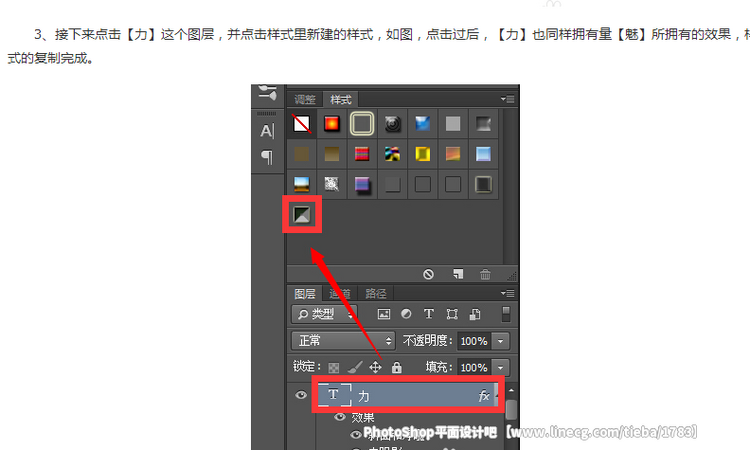Image resolution: width=750 pixels, height=450 pixels.
Task: Click the layers panel scrollbar thumb
Action: coord(511,409)
